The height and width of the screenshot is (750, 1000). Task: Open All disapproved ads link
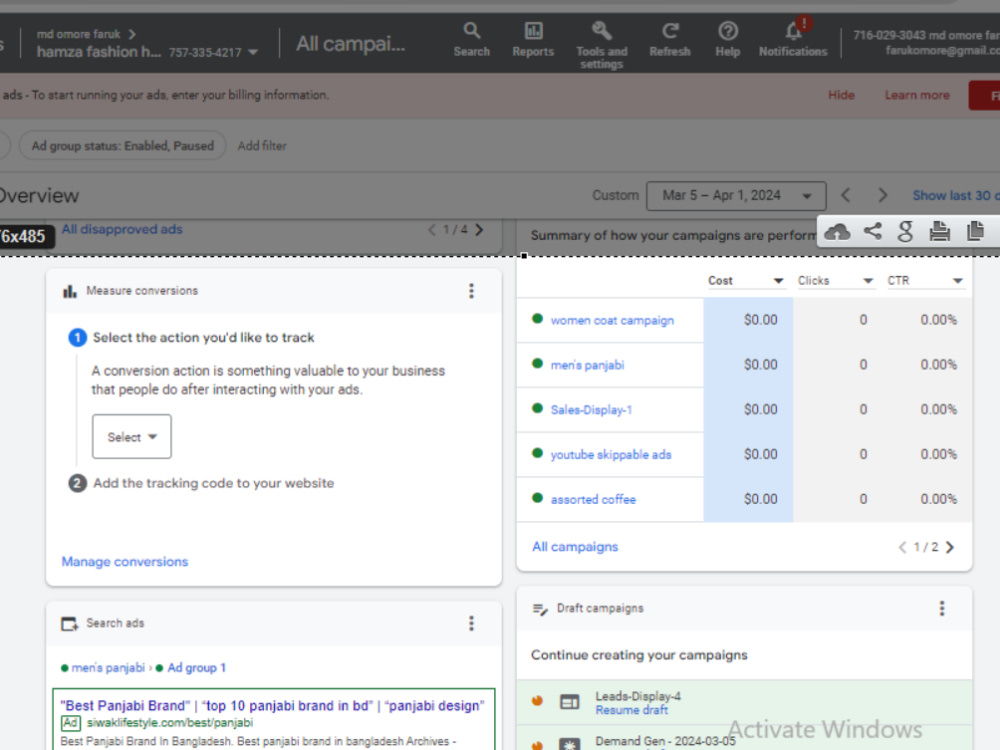122,229
